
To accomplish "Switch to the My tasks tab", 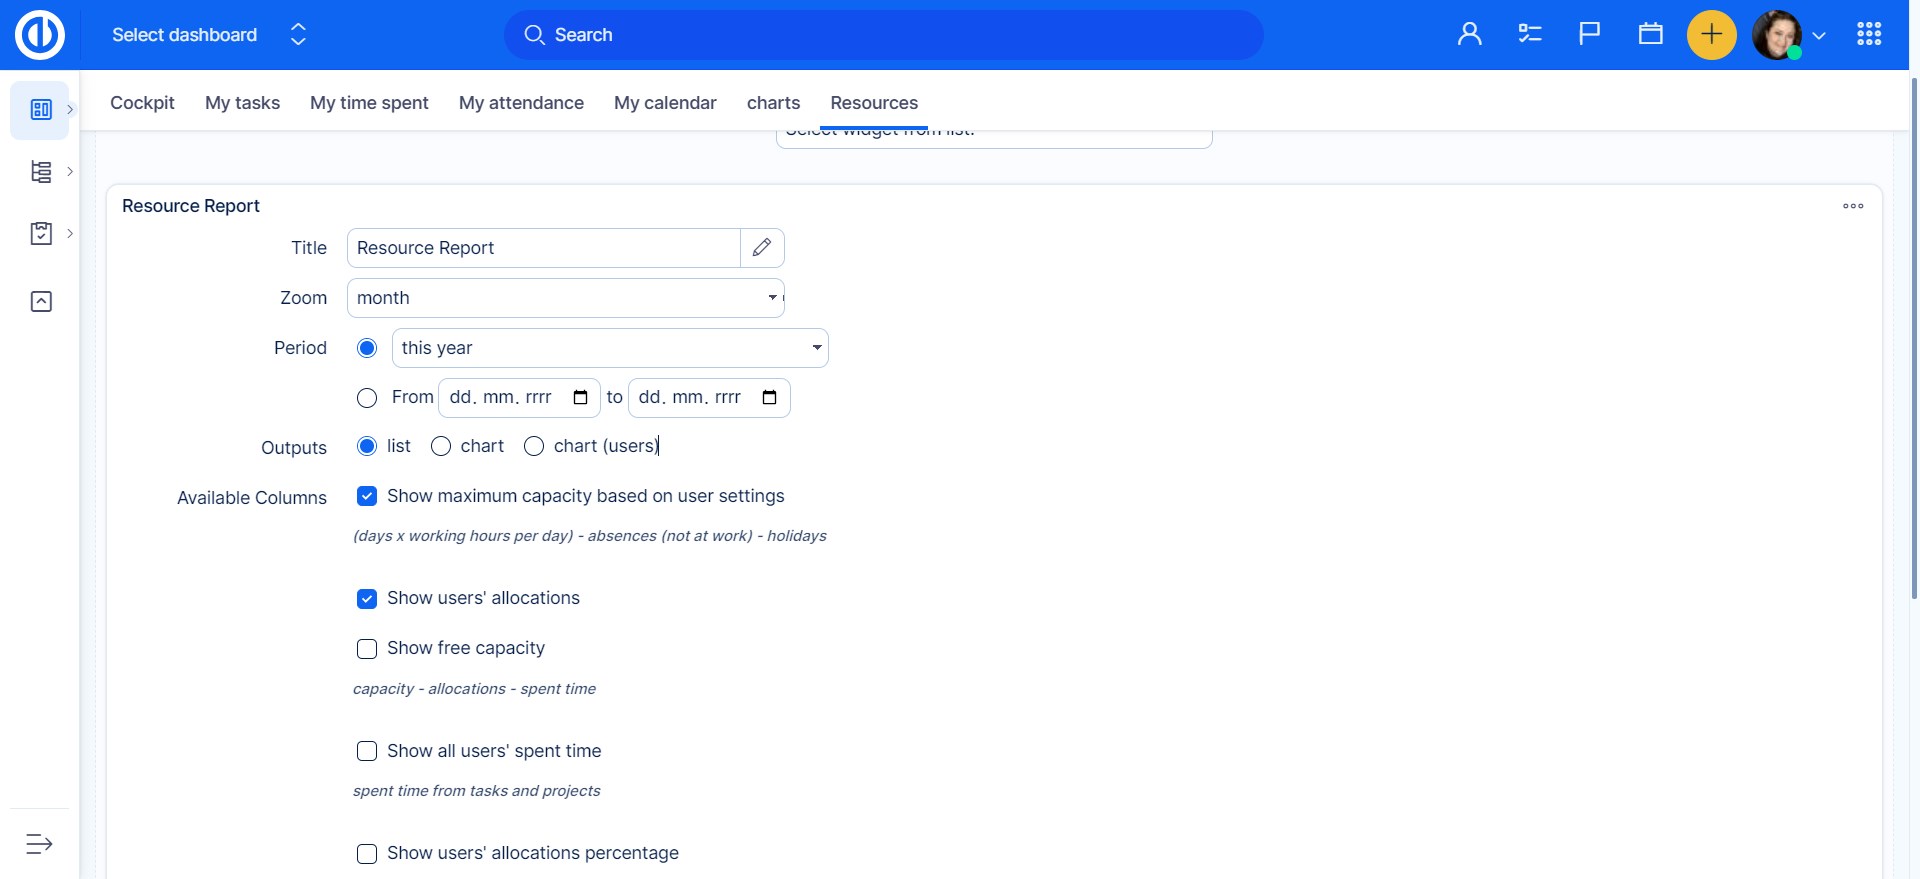I will [x=242, y=103].
